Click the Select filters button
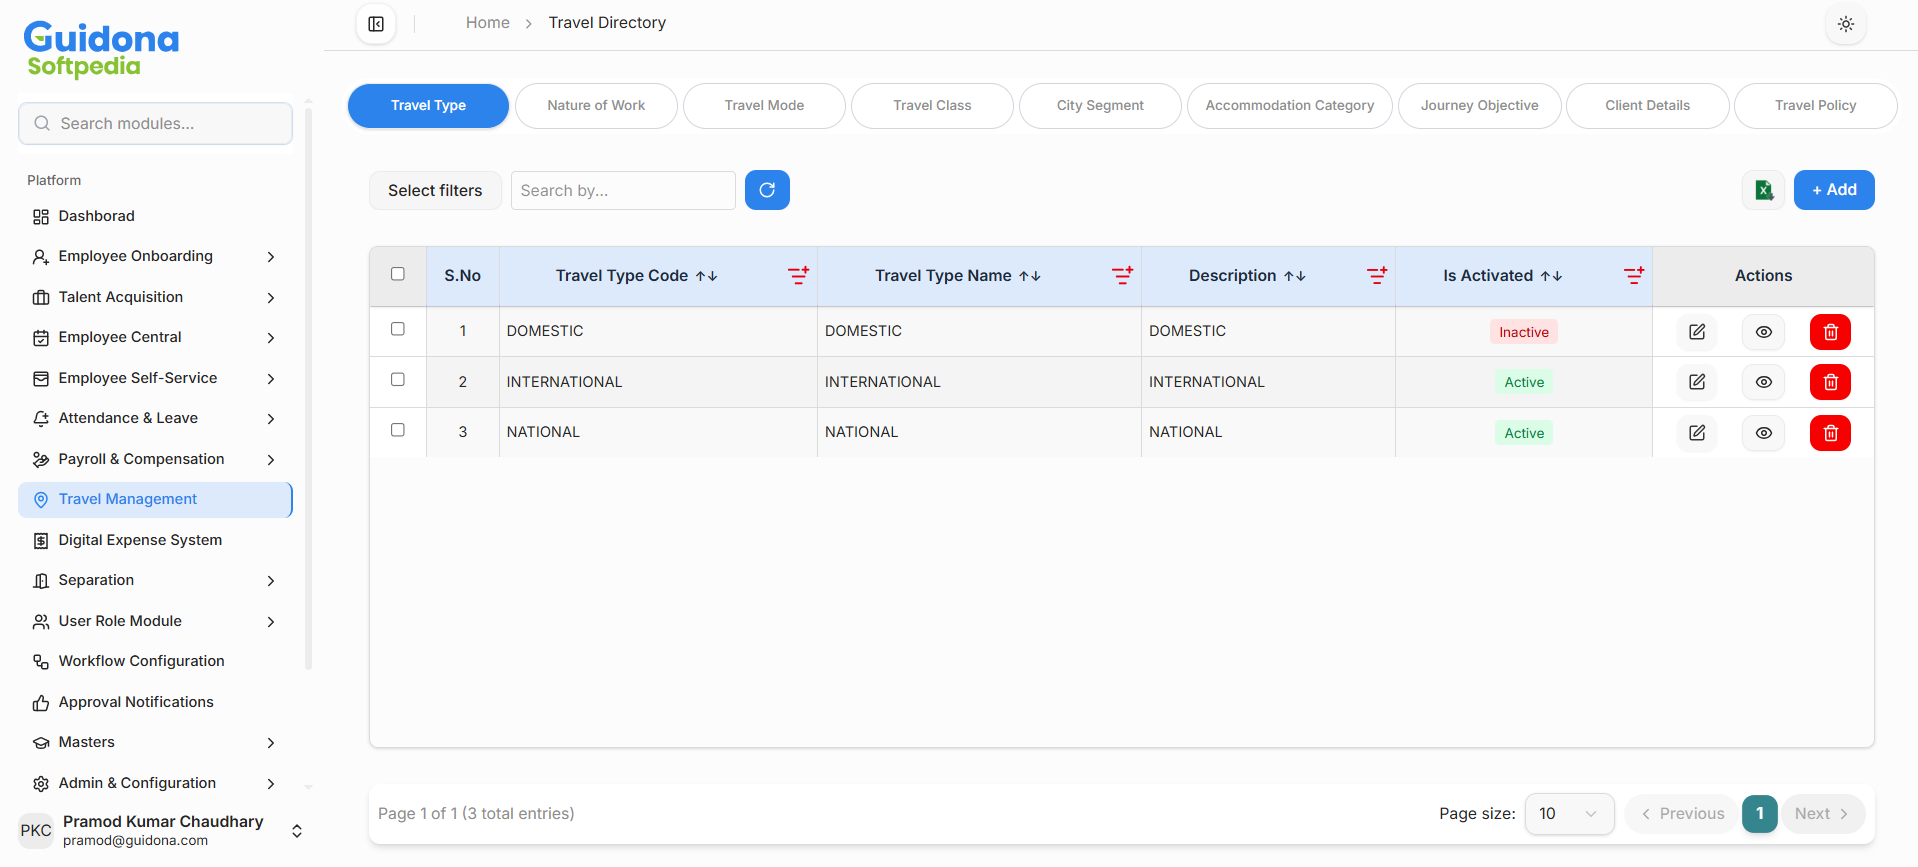1918x867 pixels. (435, 191)
